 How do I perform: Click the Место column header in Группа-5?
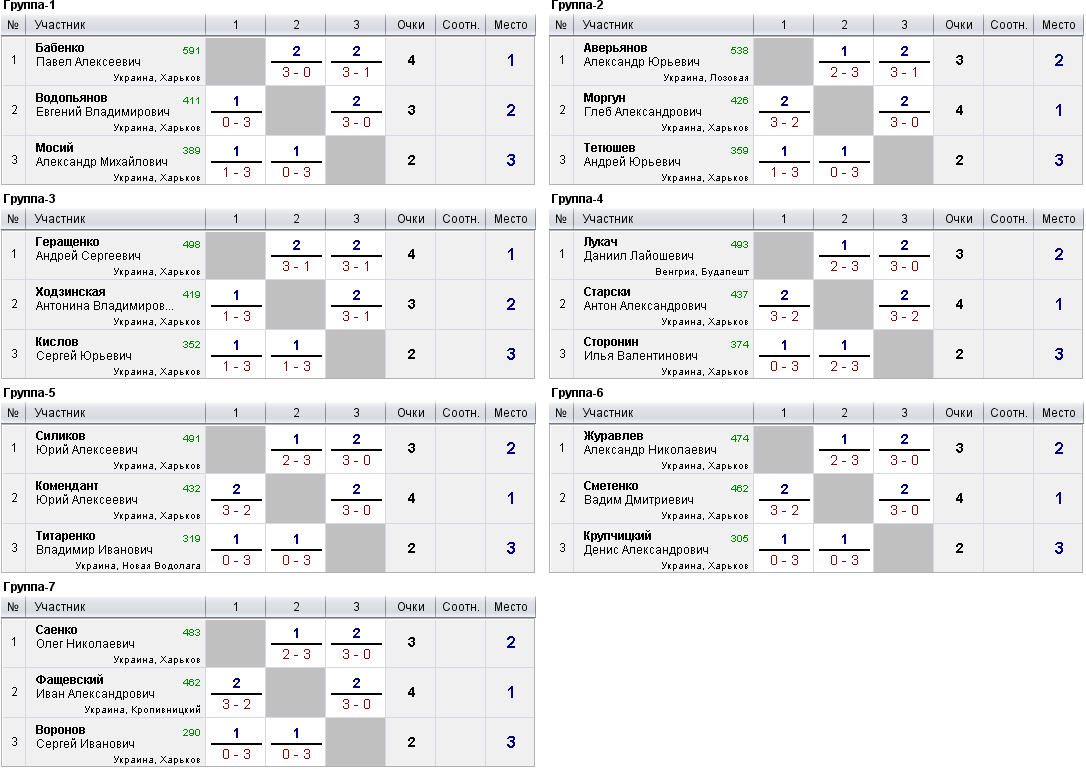511,412
